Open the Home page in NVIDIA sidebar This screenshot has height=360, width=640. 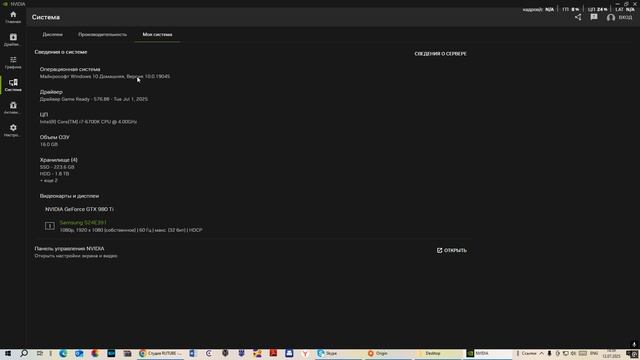coord(13,17)
